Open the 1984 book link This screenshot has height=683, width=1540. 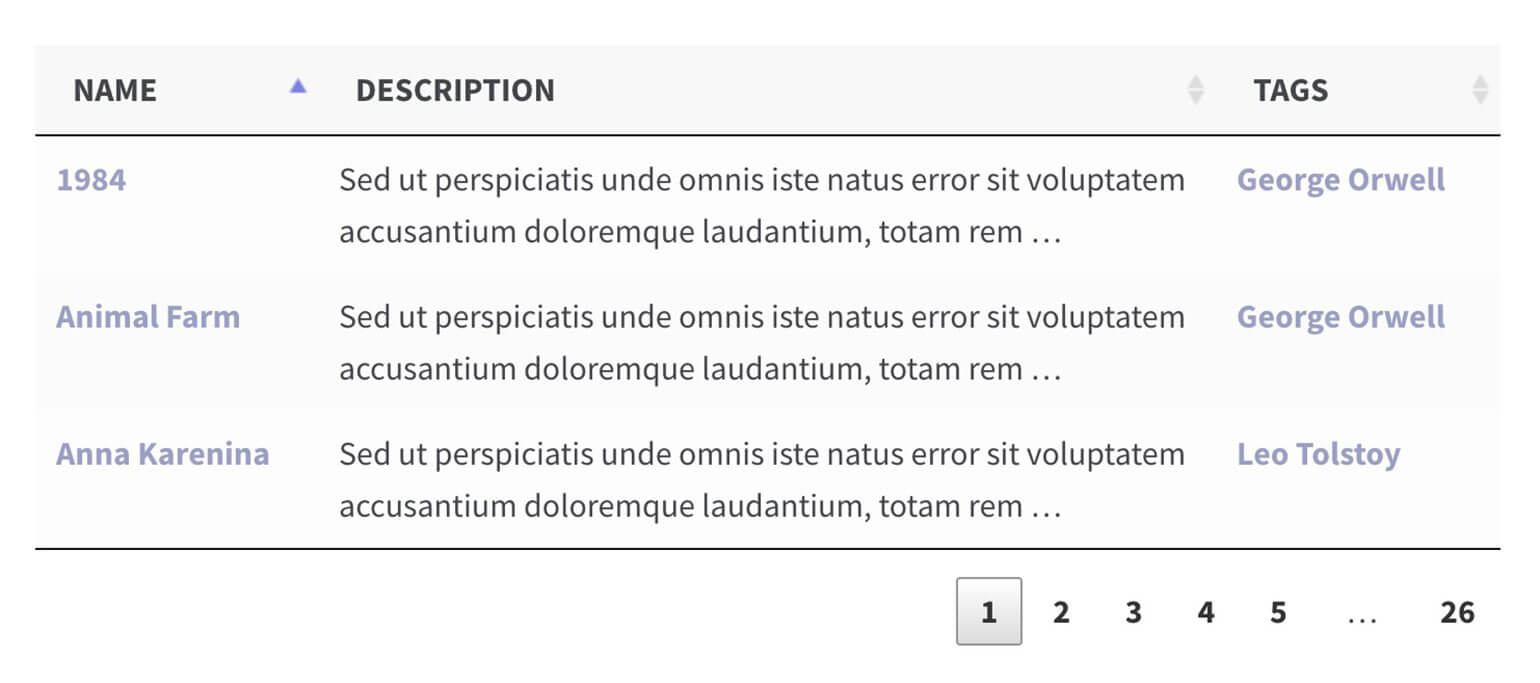click(91, 180)
